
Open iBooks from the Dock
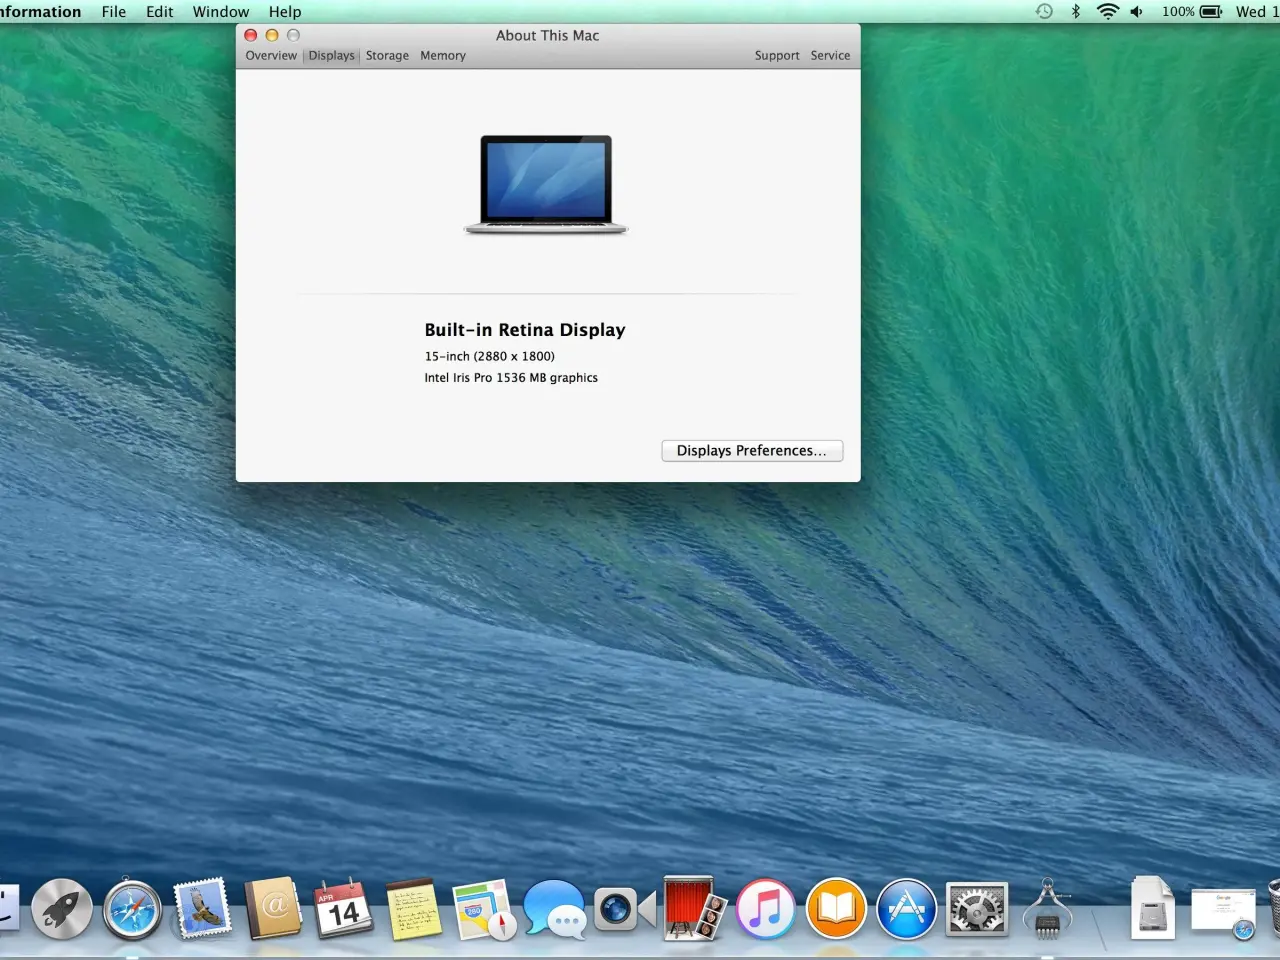836,909
